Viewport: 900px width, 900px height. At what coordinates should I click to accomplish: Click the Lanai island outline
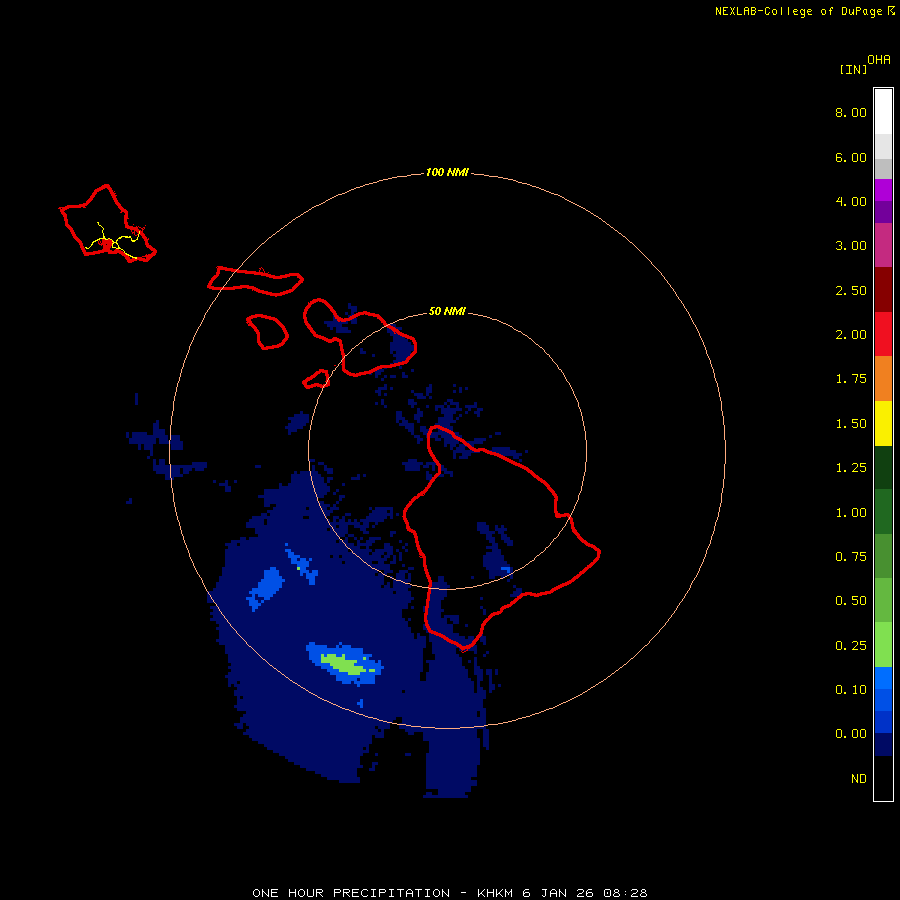(x=267, y=331)
